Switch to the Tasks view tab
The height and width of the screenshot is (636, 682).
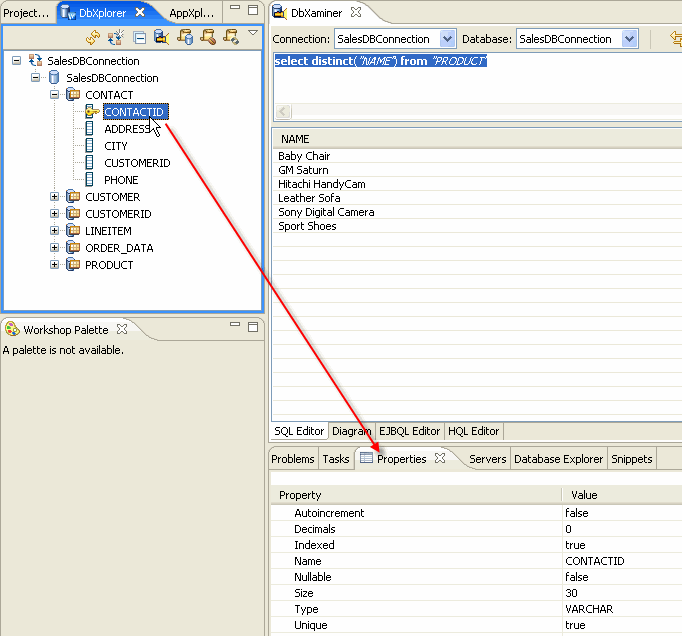tap(336, 459)
